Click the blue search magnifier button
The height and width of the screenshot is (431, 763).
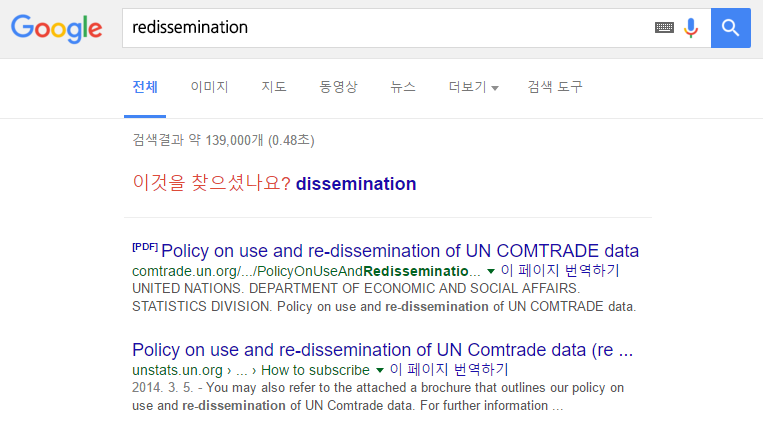pyautogui.click(x=730, y=28)
